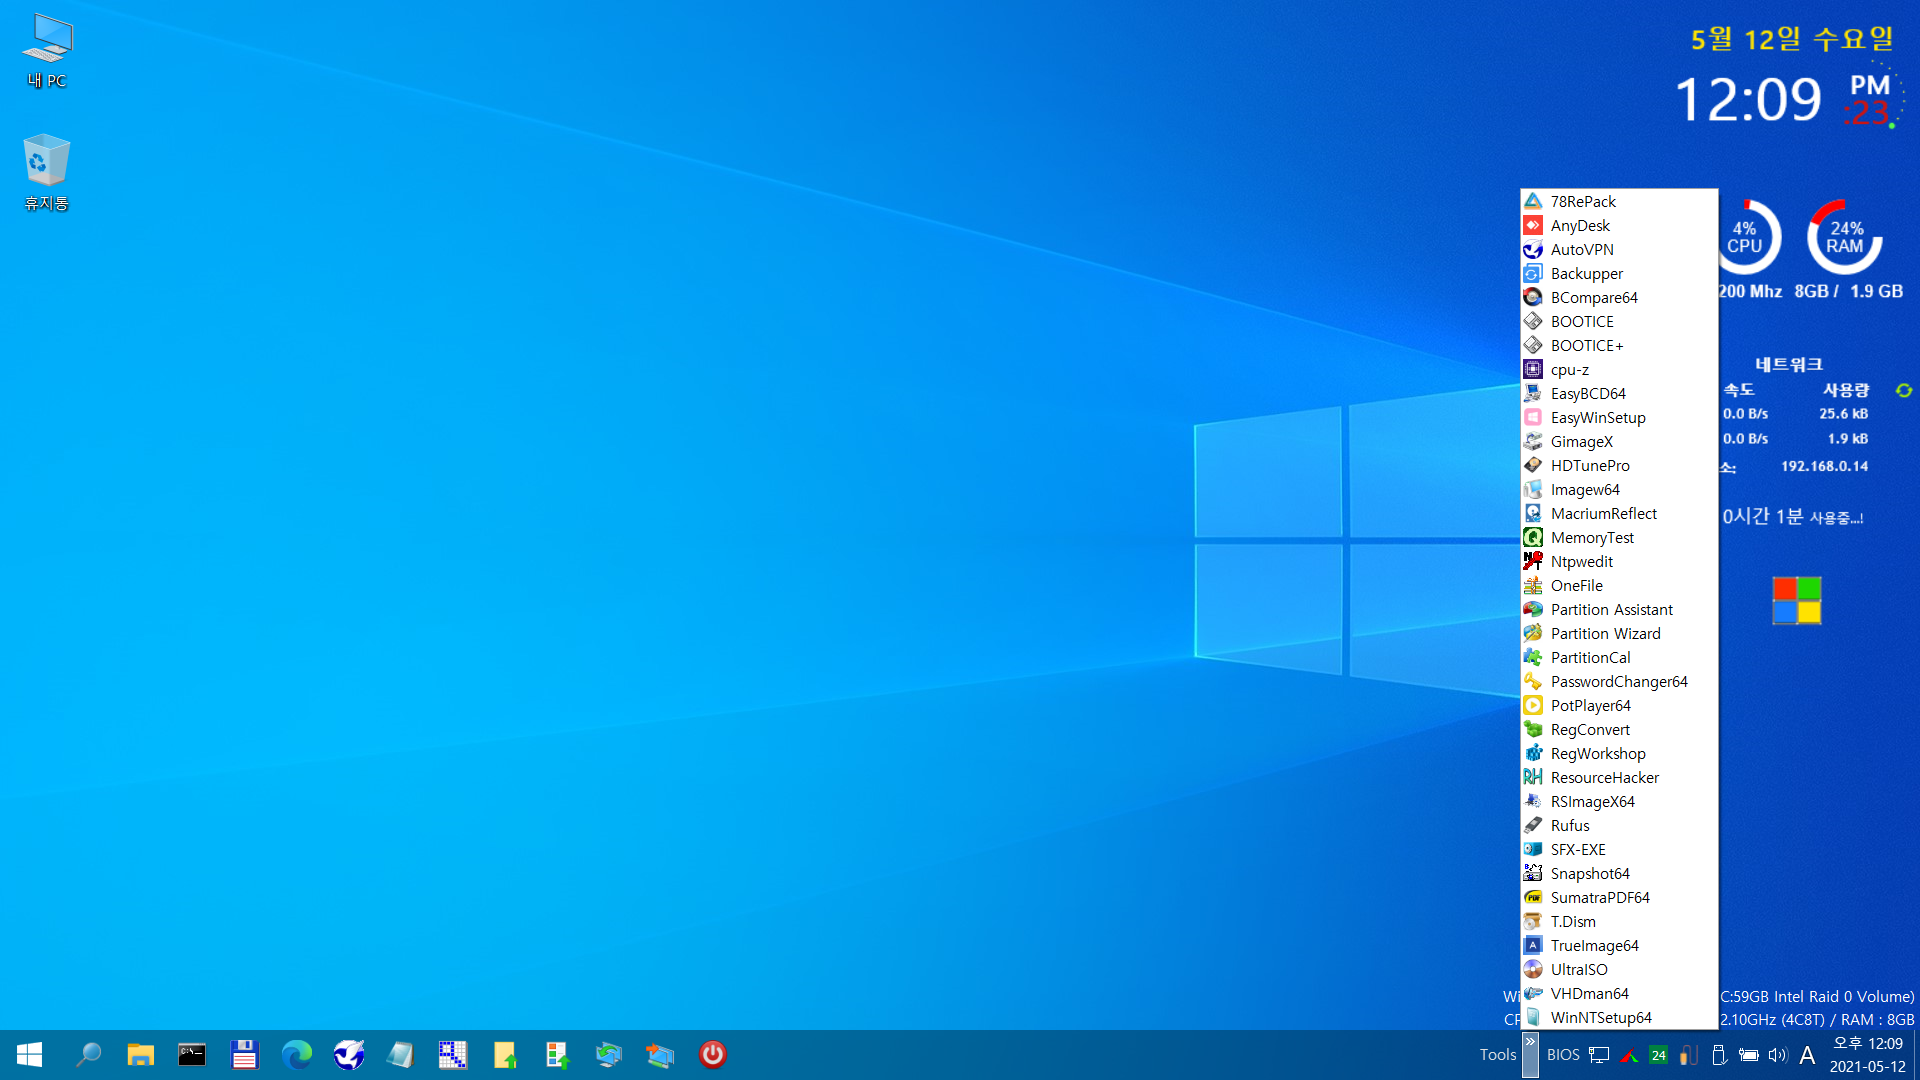Click the blue floppy disk taskbar icon
This screenshot has height=1080, width=1920.
click(x=244, y=1055)
